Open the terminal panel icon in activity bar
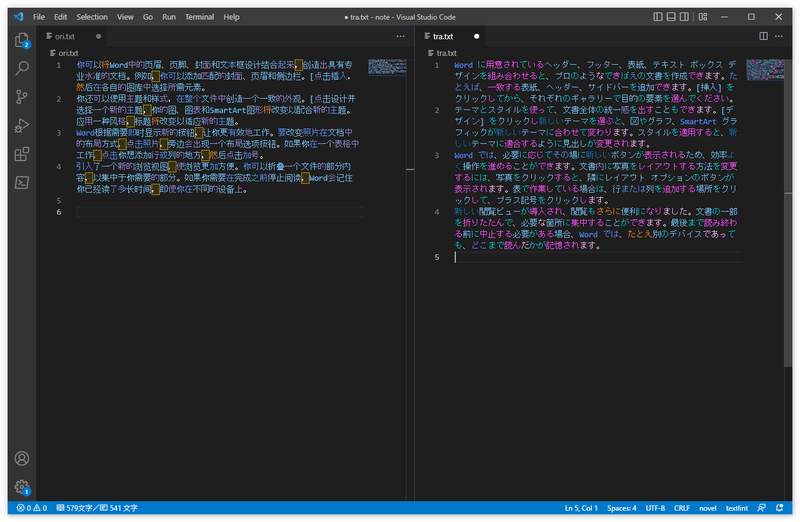 [x=22, y=183]
